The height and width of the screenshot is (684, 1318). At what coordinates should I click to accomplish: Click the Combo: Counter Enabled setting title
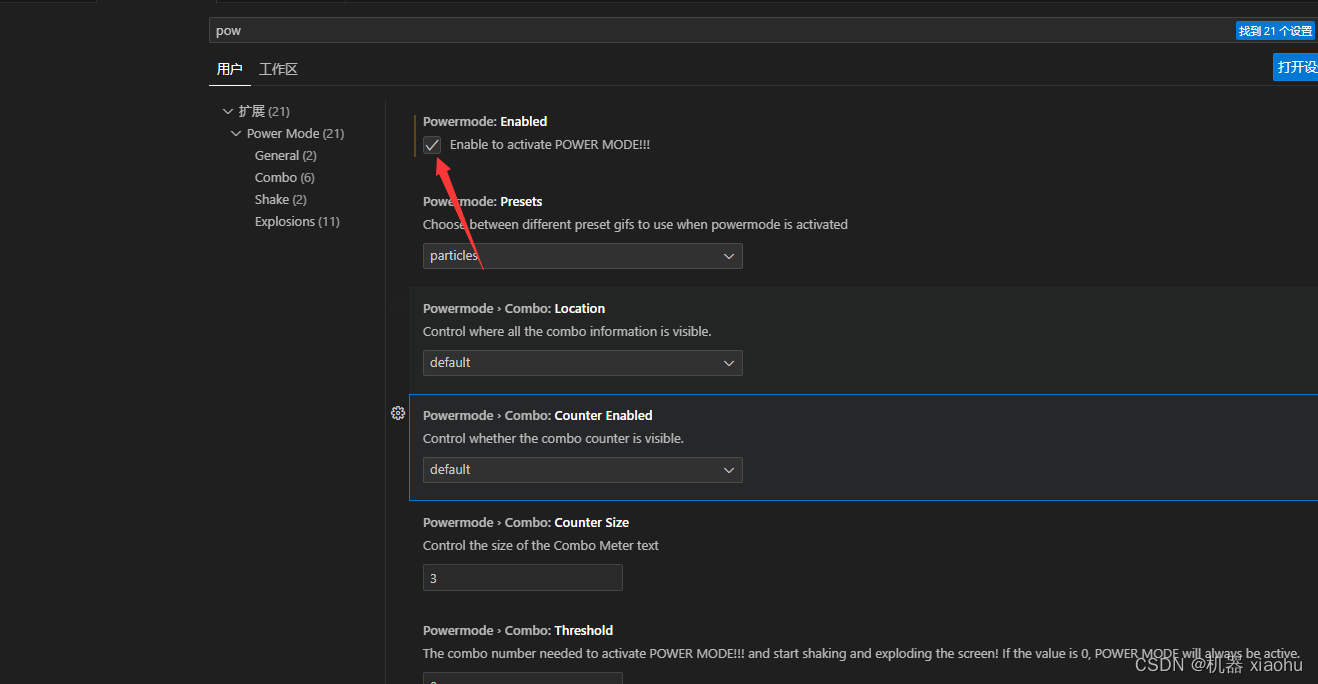[x=538, y=416]
